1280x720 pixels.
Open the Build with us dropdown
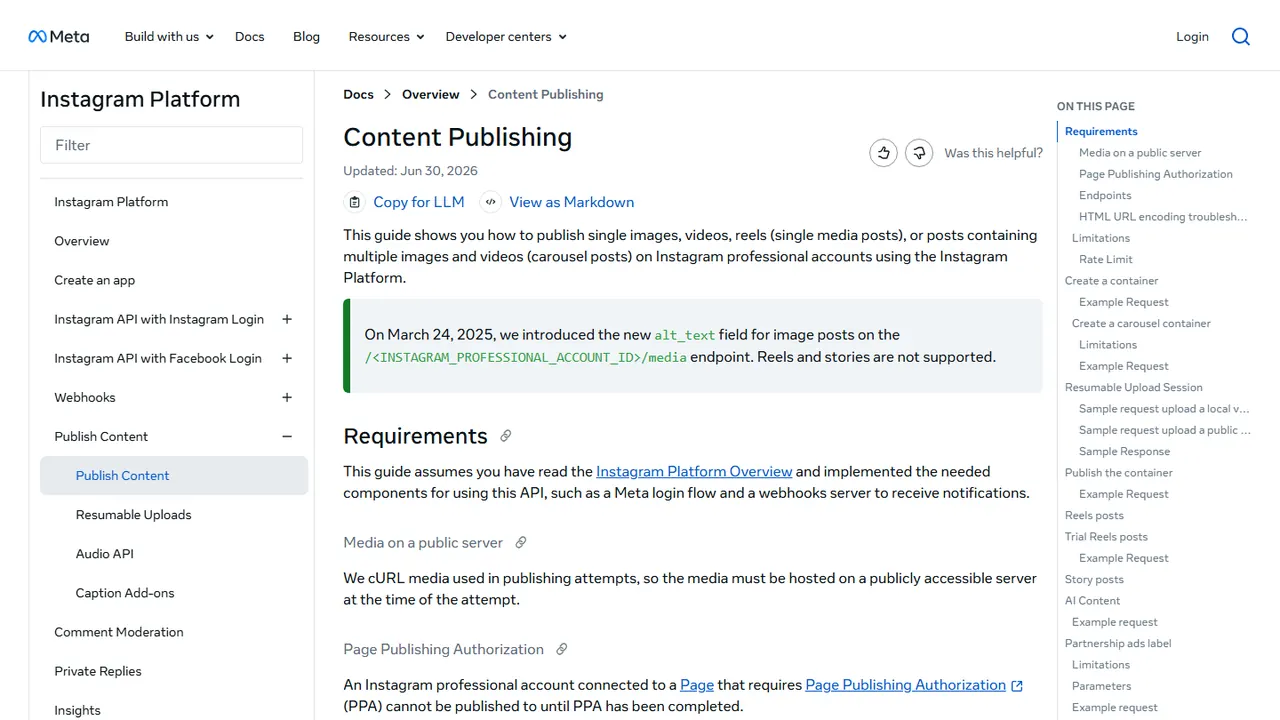click(169, 37)
